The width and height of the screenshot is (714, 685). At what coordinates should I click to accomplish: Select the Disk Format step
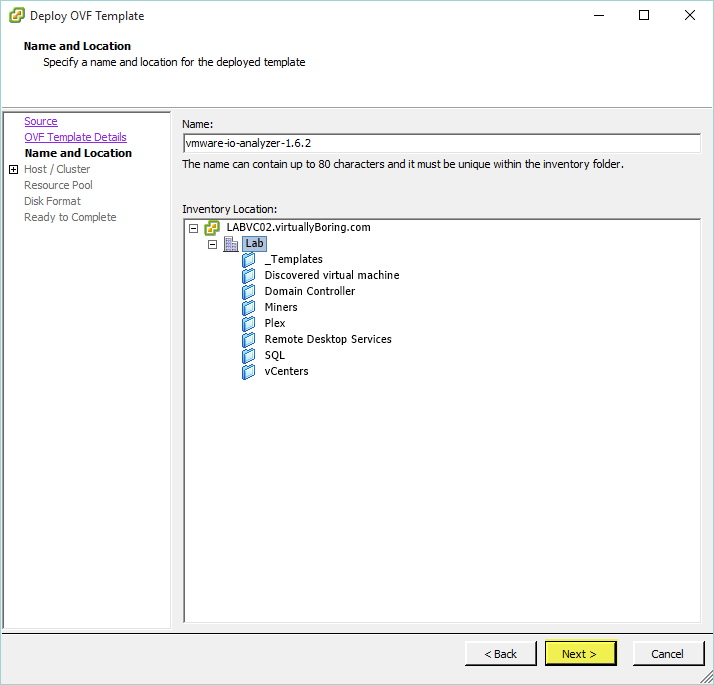(52, 201)
